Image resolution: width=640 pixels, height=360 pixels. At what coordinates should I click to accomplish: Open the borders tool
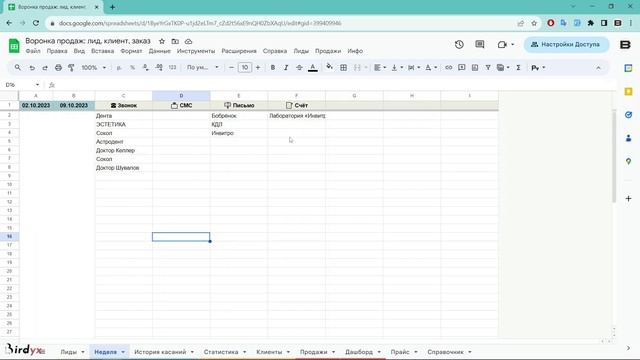click(344, 67)
